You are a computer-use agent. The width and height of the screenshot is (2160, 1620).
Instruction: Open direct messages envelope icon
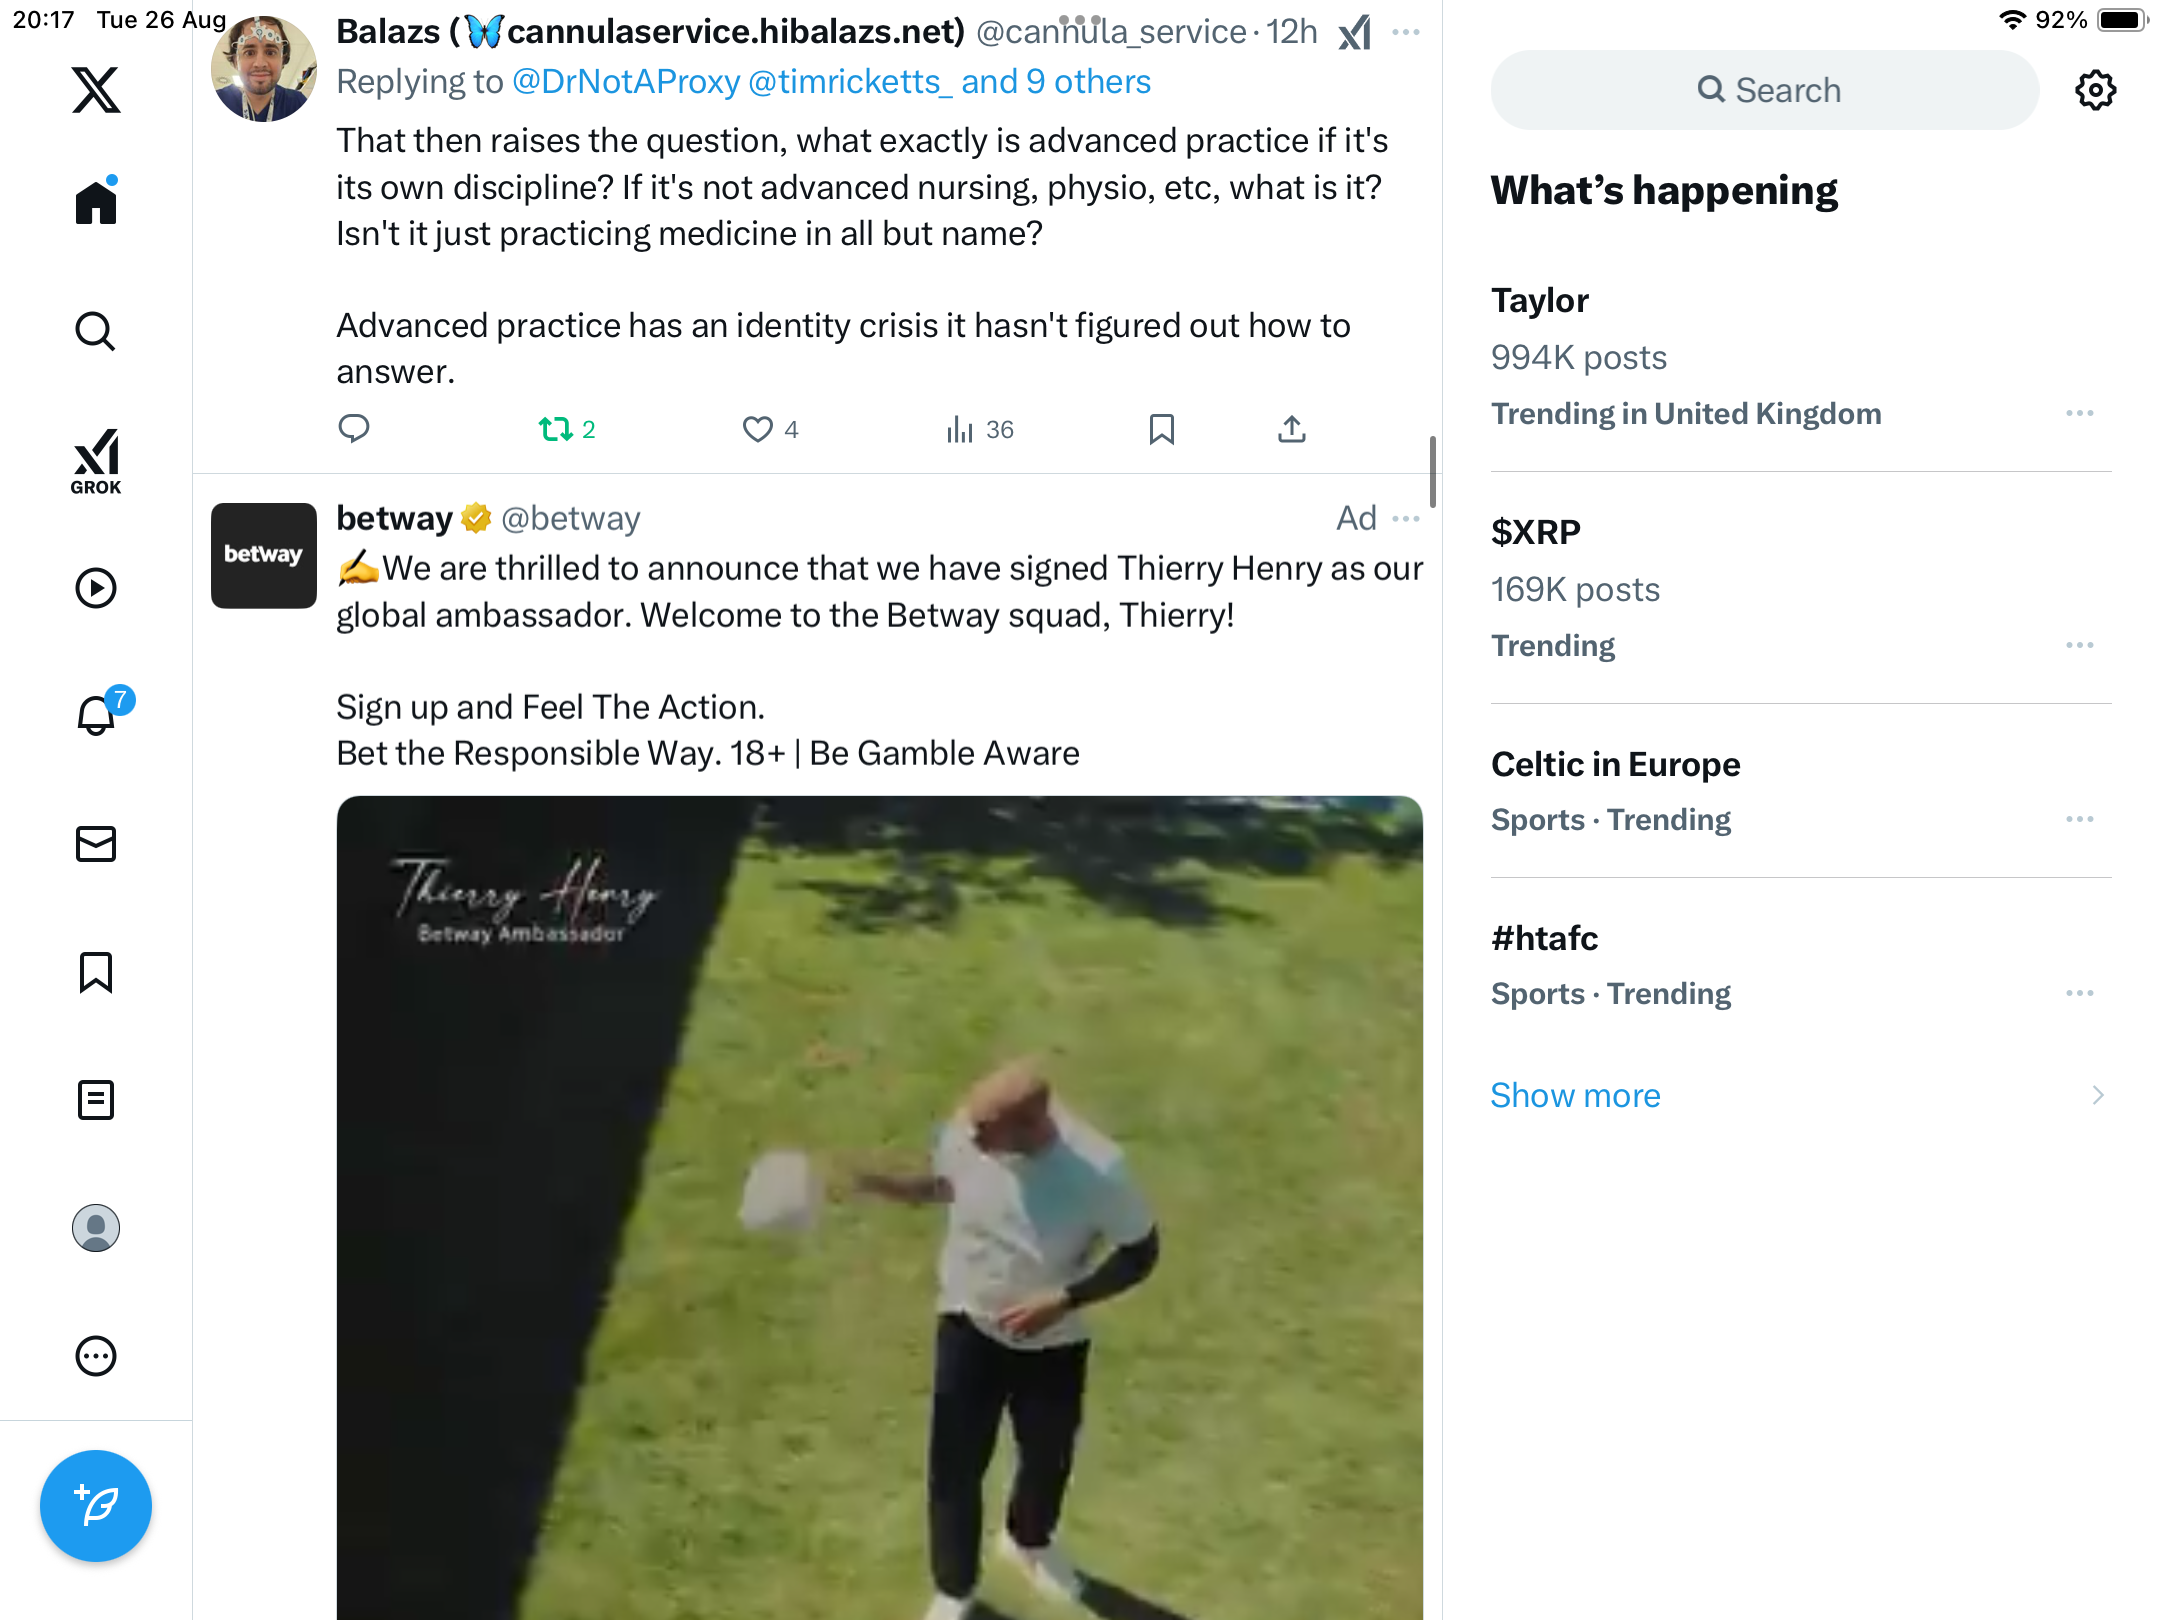(x=96, y=844)
